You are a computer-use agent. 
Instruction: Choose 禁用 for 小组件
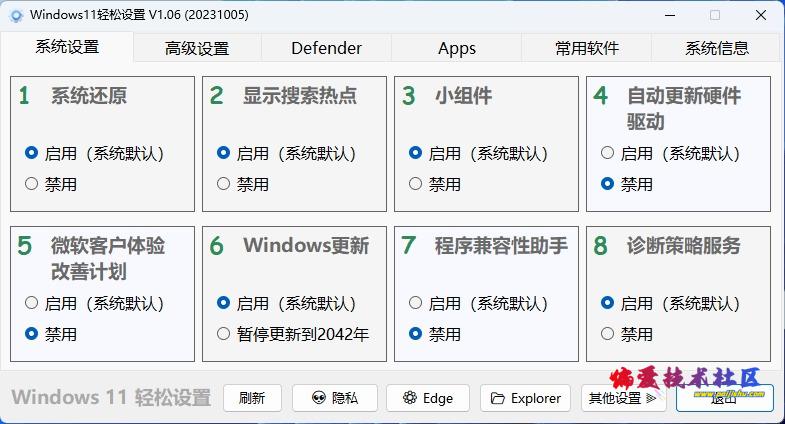coord(416,184)
